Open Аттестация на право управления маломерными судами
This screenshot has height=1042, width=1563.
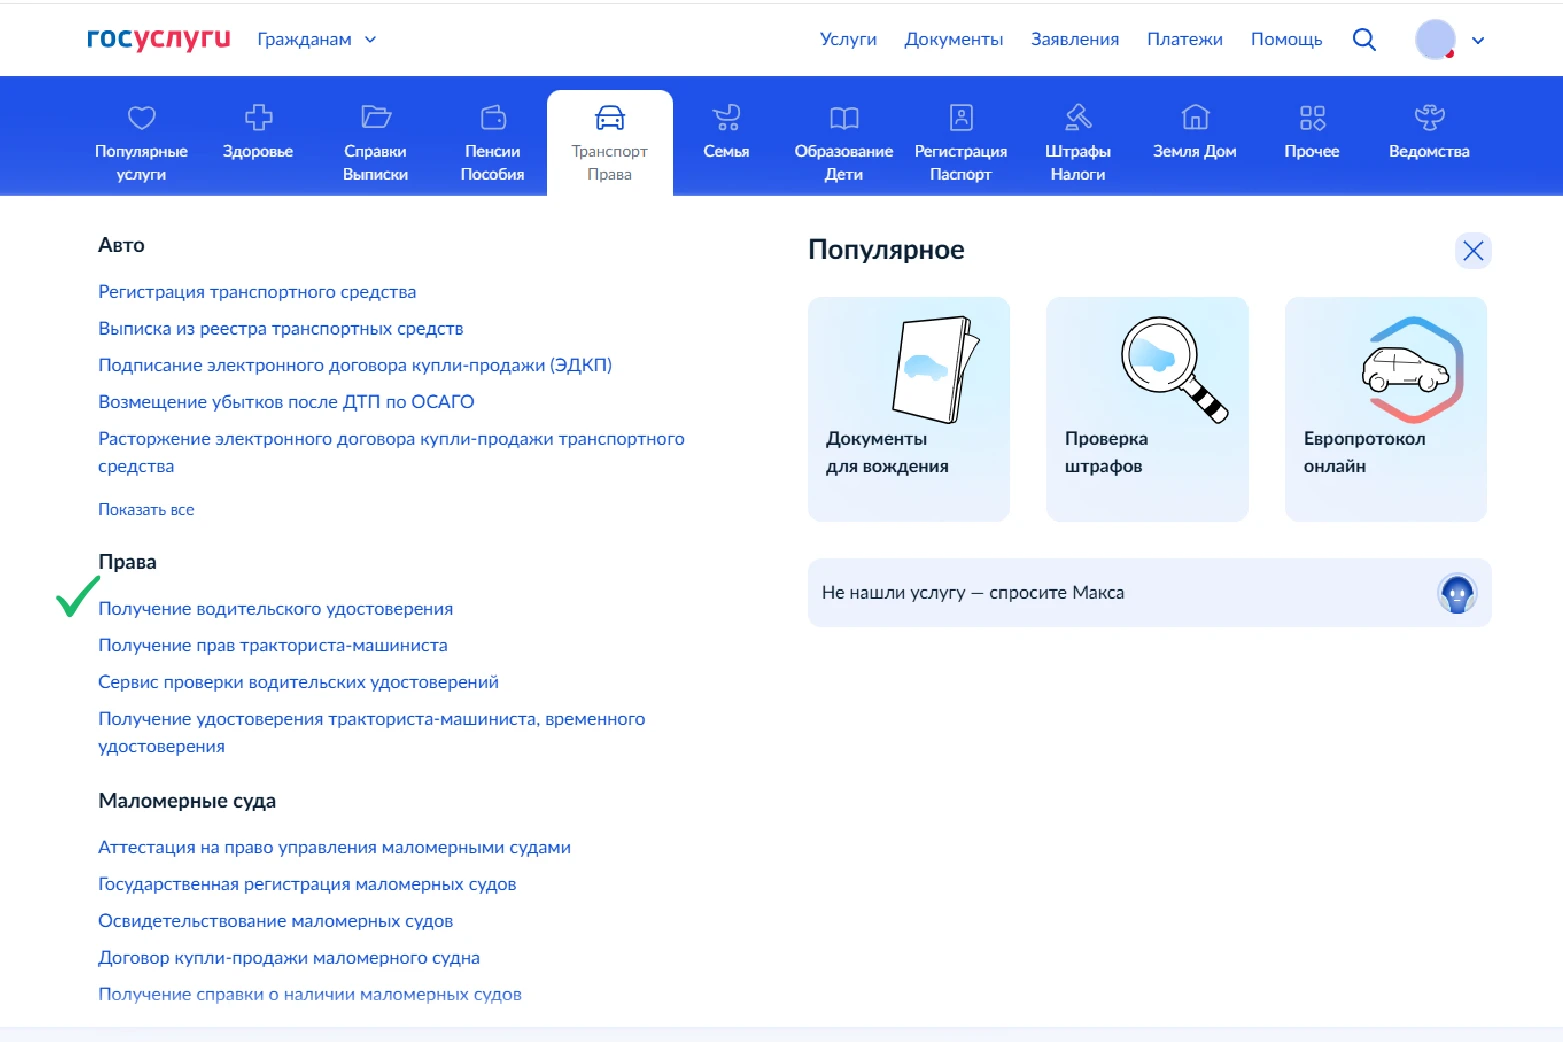(334, 847)
